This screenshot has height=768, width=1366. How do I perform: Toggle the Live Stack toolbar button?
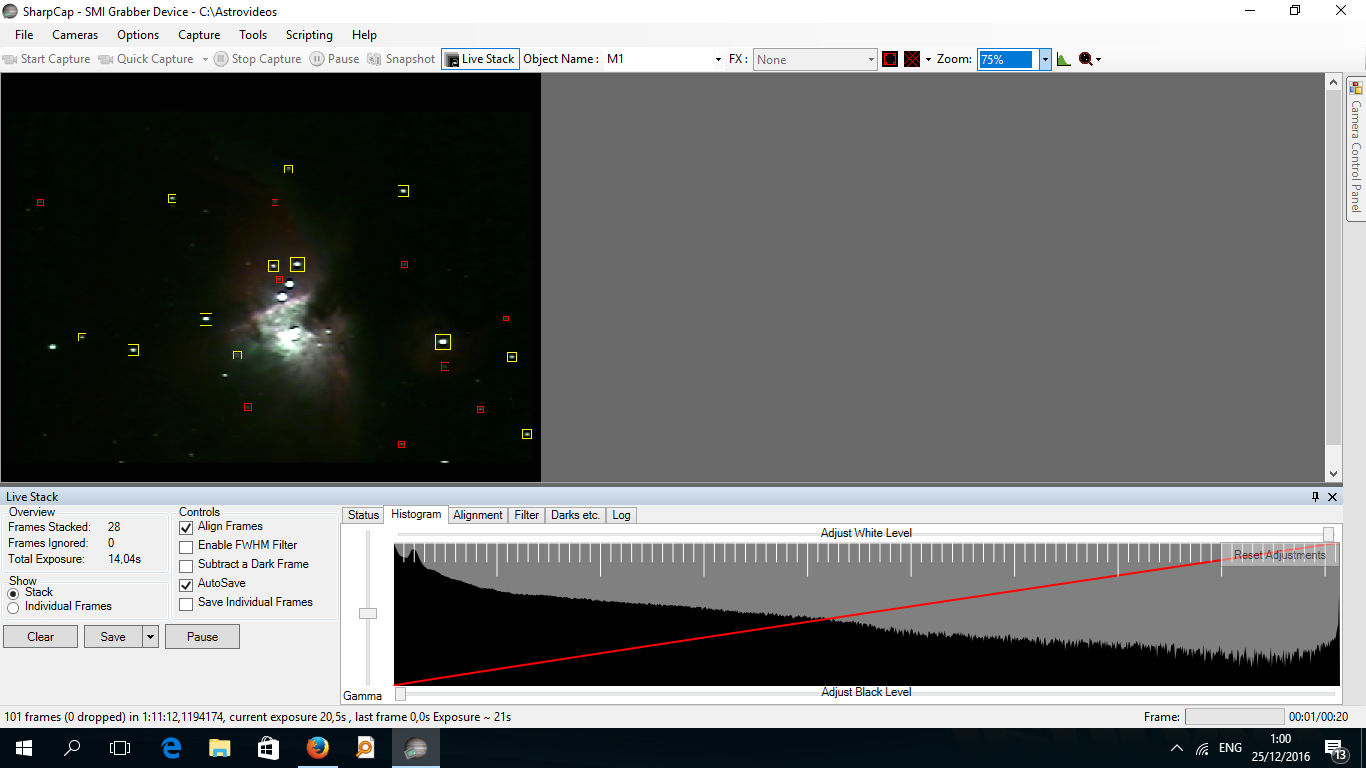click(x=480, y=59)
